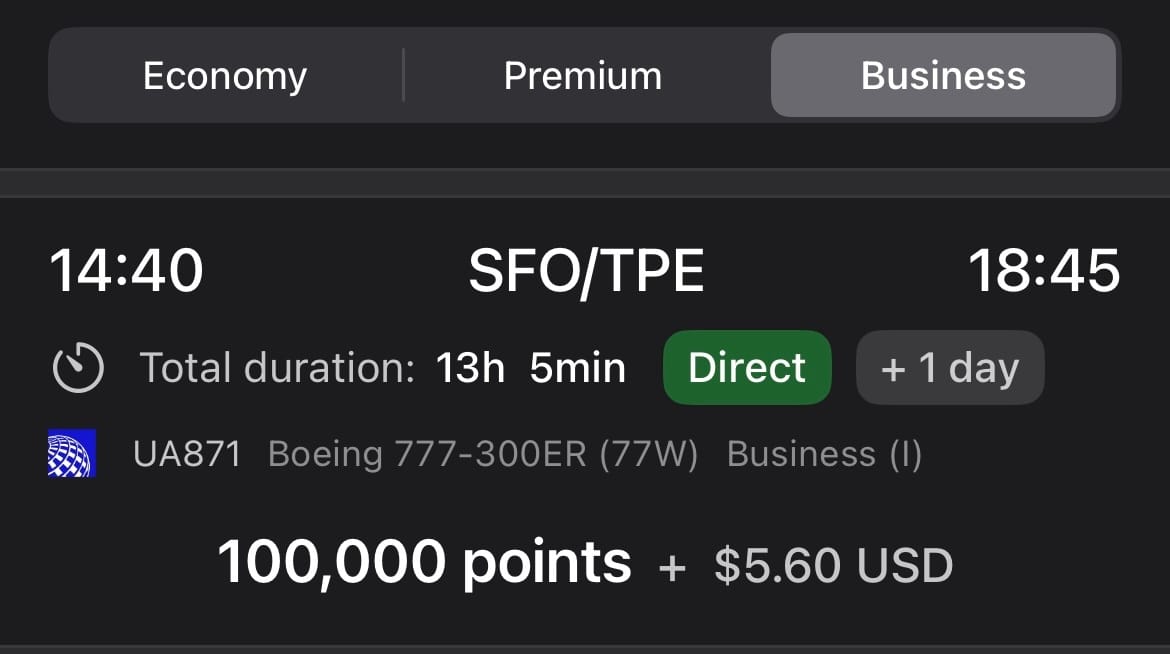
Task: Click the duration clock icon
Action: 78,367
